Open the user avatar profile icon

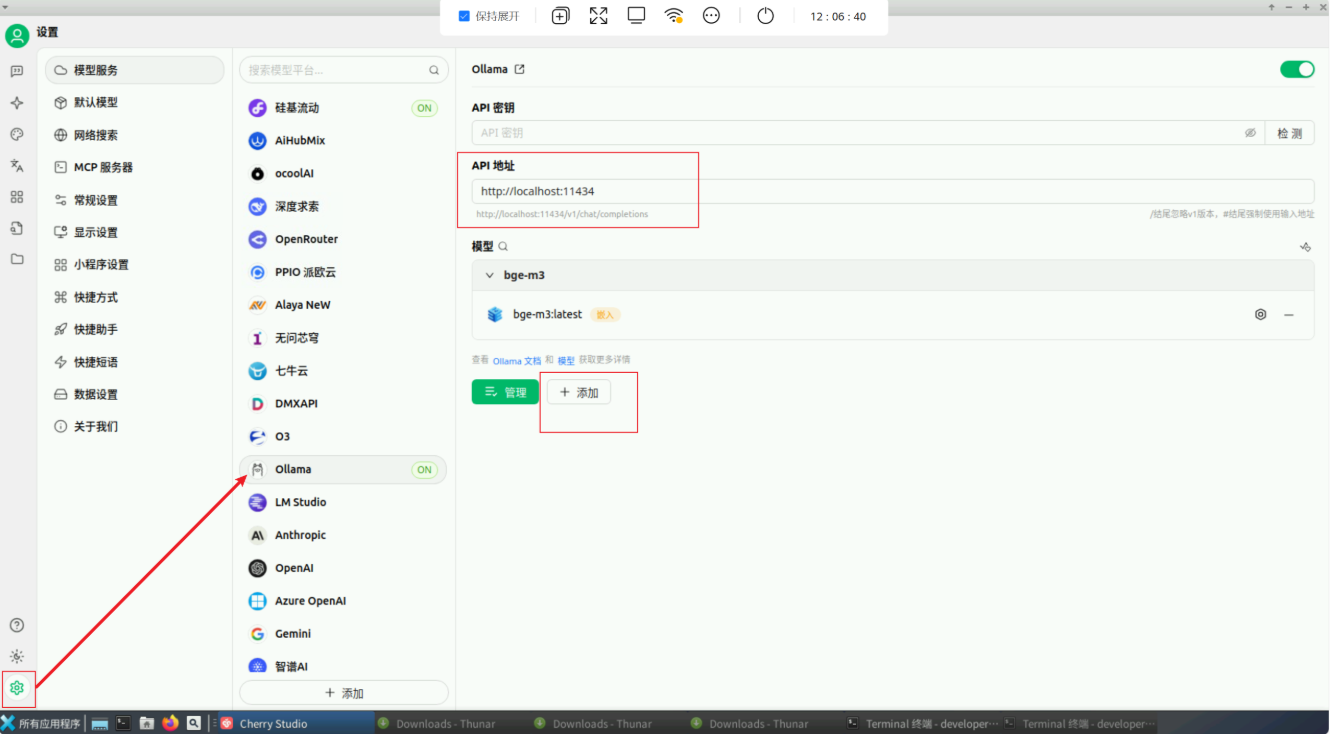coord(16,36)
